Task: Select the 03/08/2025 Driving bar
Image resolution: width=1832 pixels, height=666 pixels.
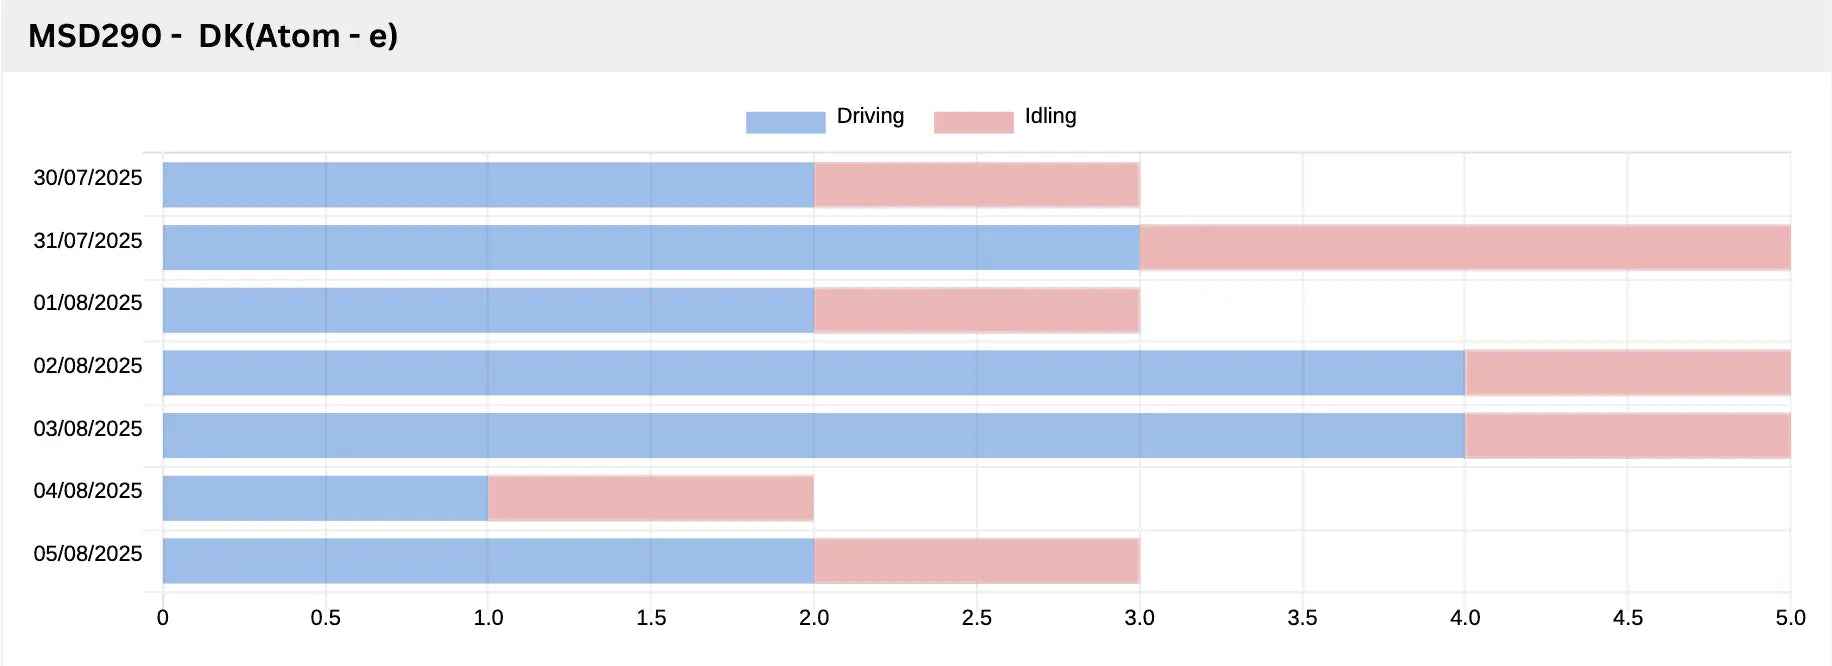Action: coord(813,435)
